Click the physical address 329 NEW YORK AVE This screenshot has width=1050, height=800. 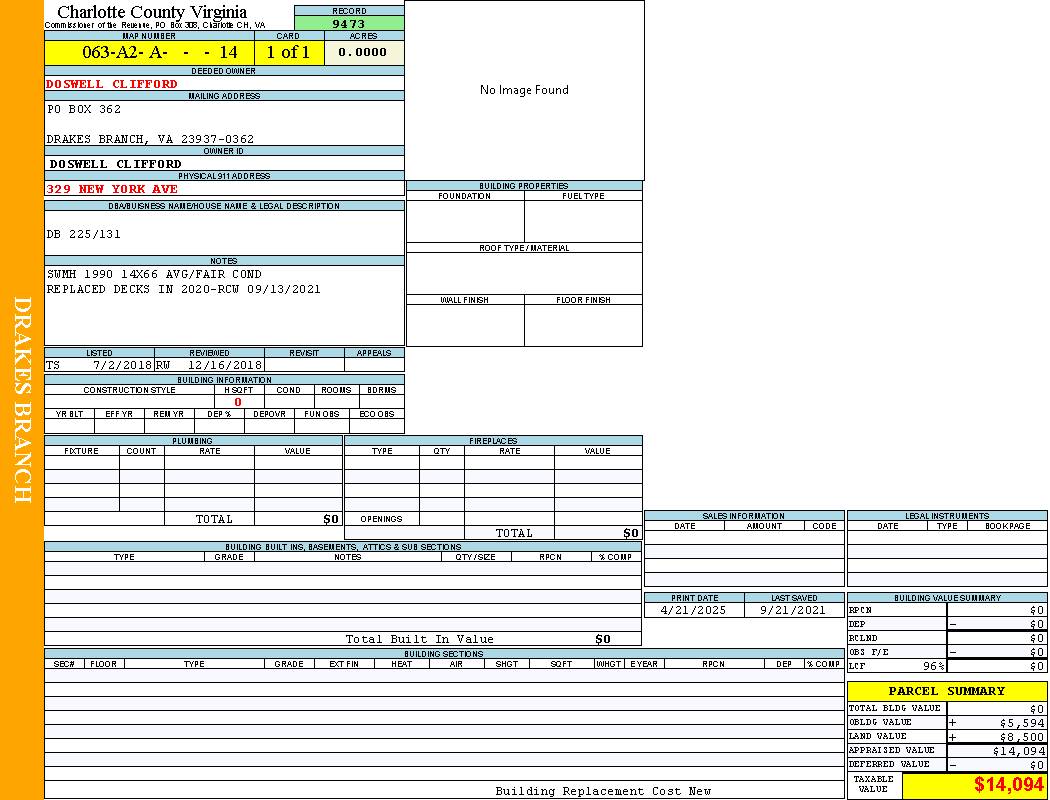click(112, 188)
